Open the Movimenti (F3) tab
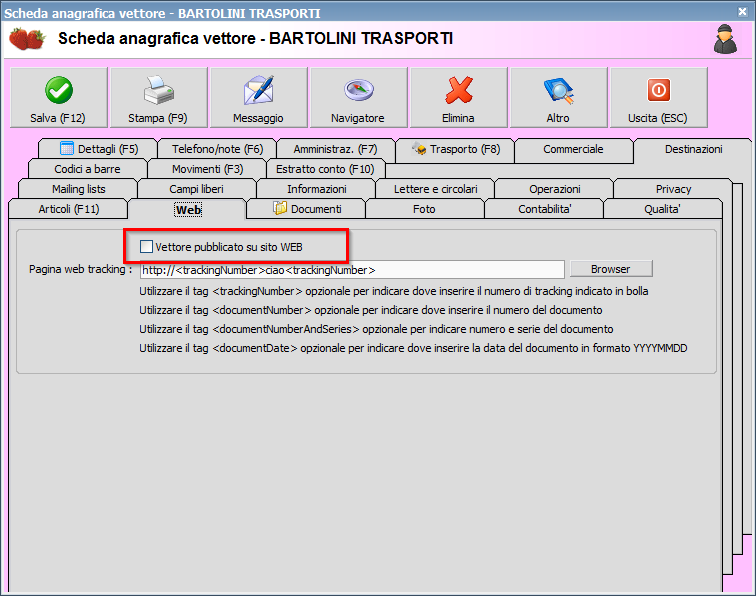756x596 pixels. (x=207, y=169)
